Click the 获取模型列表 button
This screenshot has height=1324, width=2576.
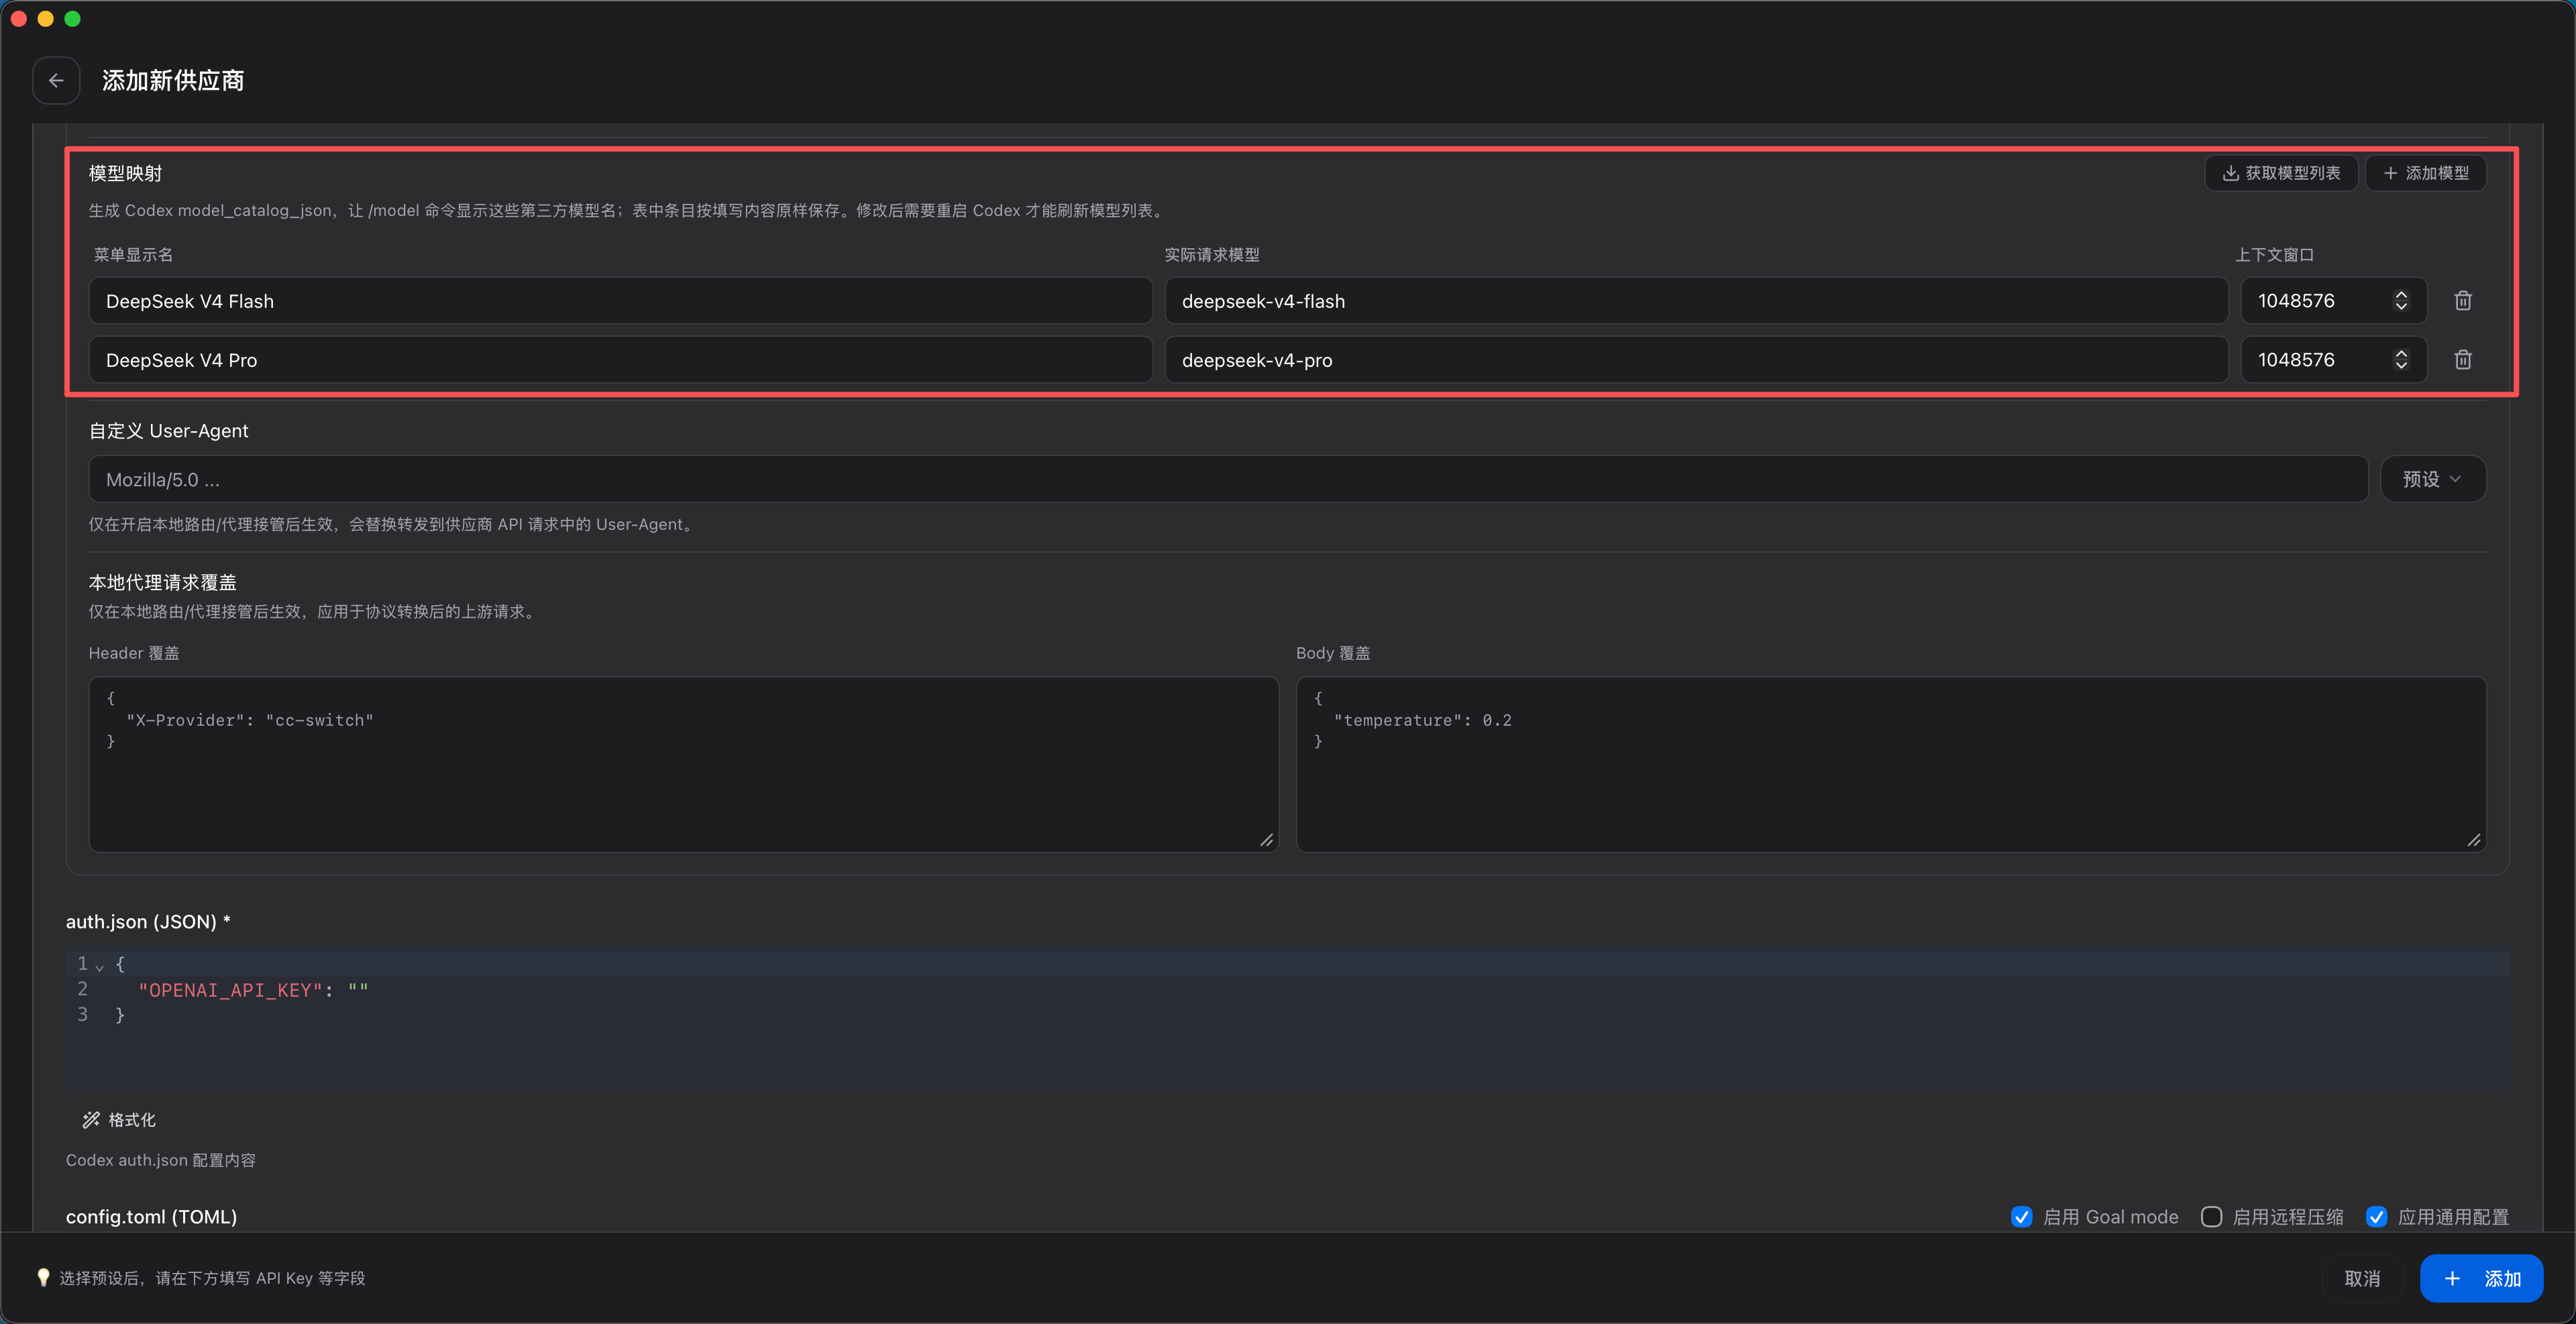point(2281,173)
